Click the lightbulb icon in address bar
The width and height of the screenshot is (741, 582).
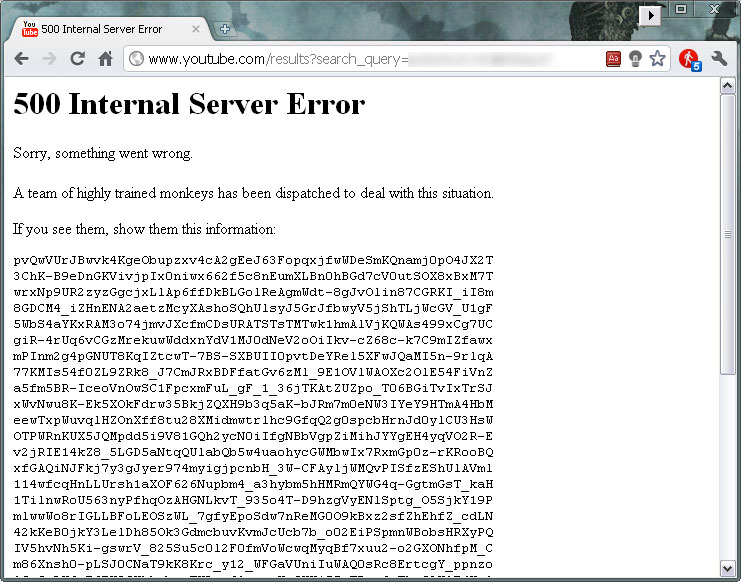click(635, 59)
